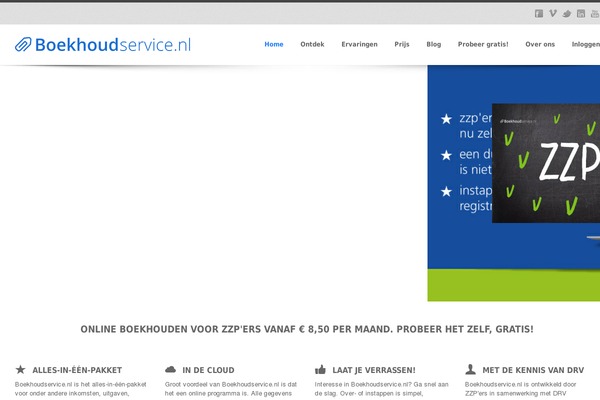Open the Ervaringen menu item
Image resolution: width=600 pixels, height=400 pixels.
pyautogui.click(x=359, y=44)
